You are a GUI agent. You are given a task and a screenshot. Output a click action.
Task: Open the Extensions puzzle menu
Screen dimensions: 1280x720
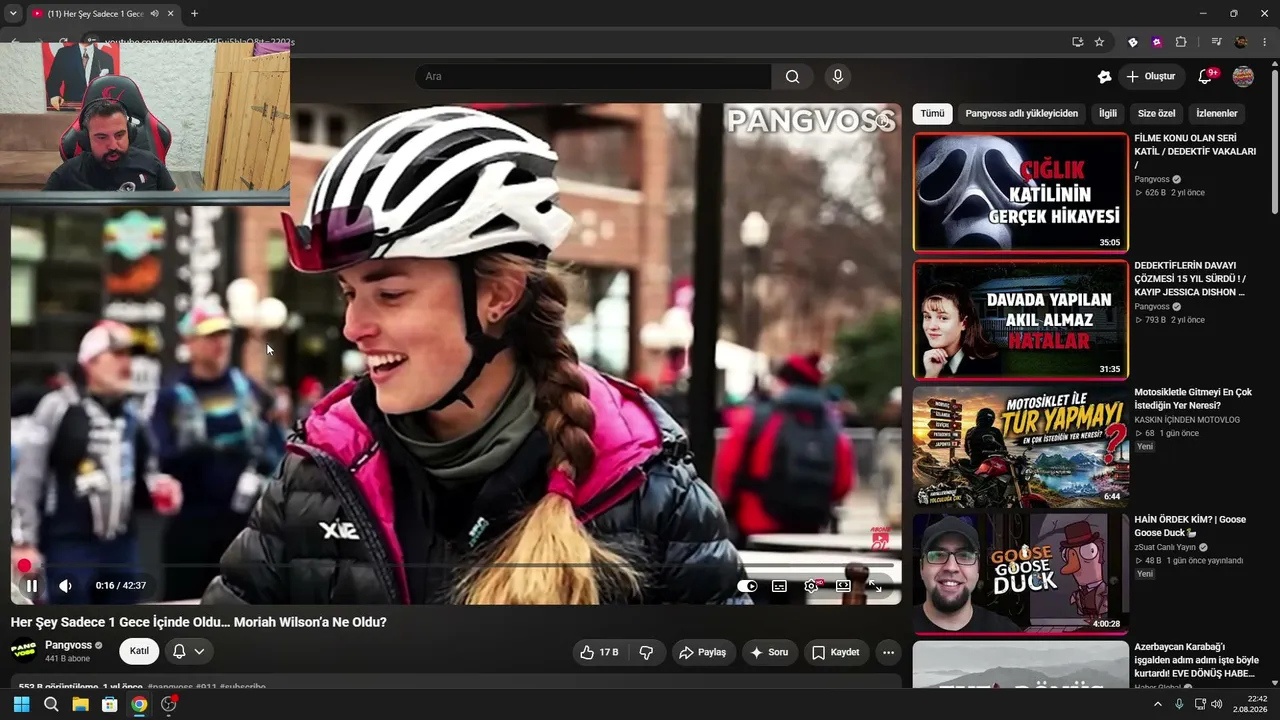(1181, 42)
